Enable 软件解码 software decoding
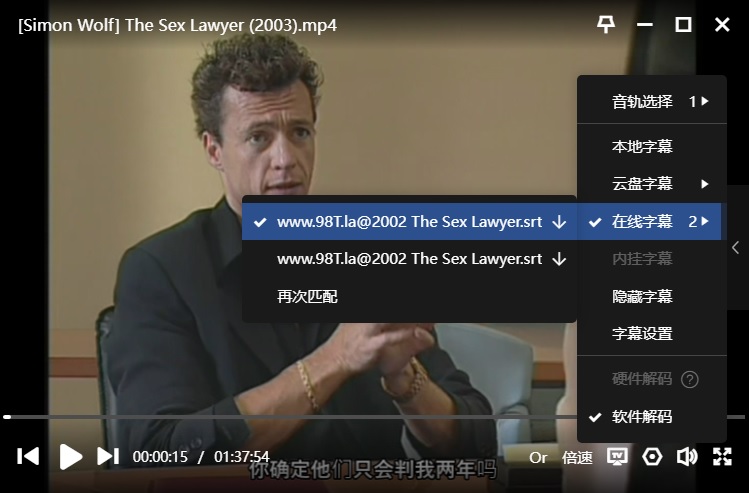 pos(642,417)
